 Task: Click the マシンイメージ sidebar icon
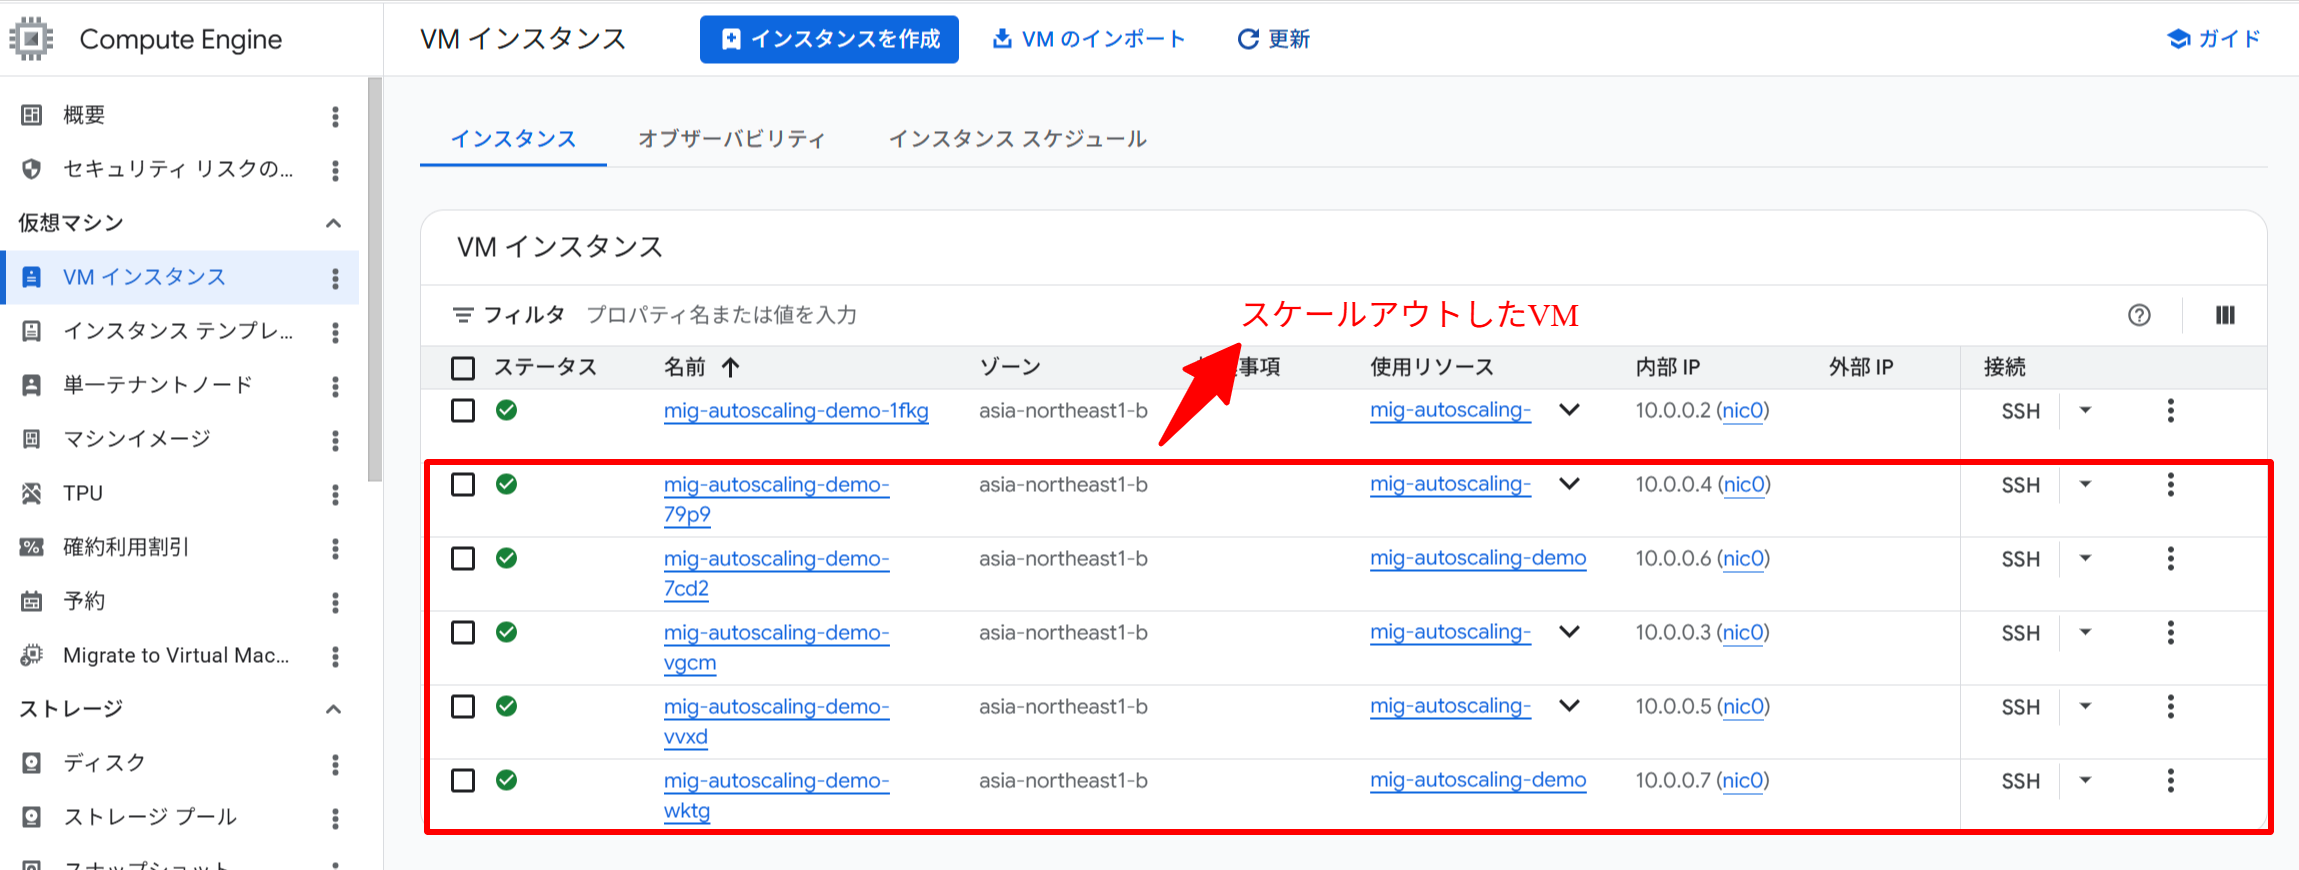[32, 439]
